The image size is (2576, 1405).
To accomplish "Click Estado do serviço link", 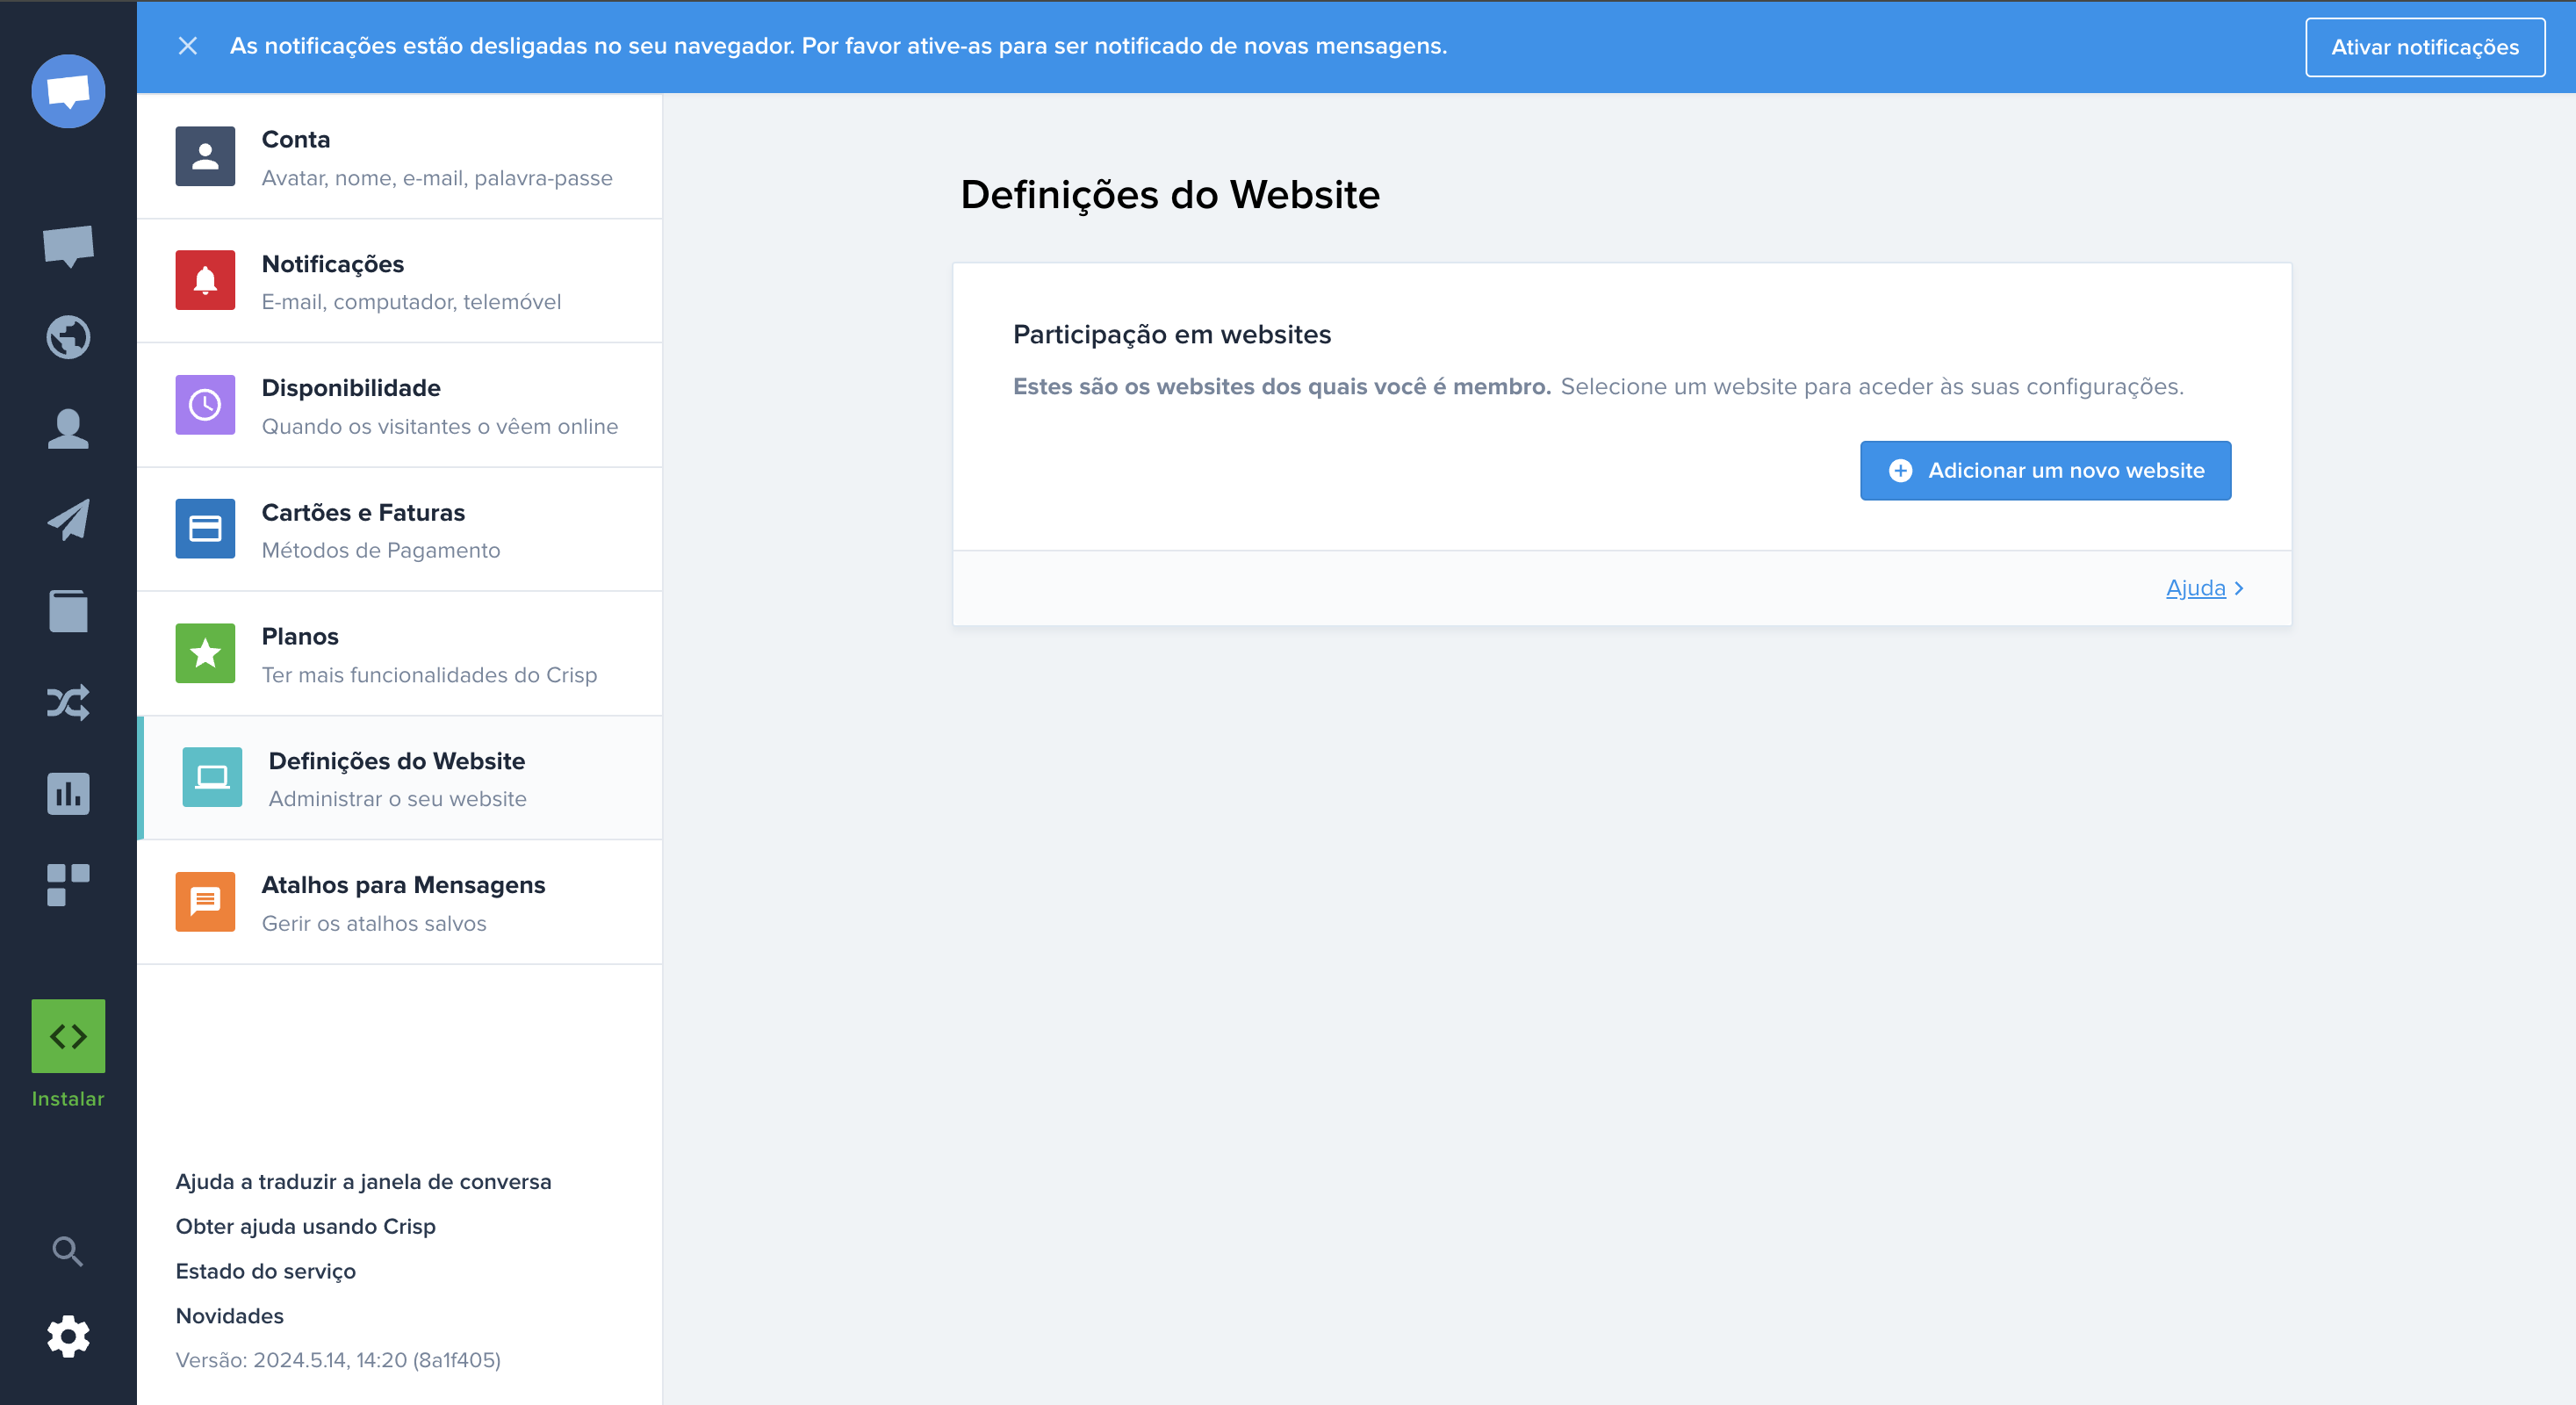I will (x=265, y=1271).
